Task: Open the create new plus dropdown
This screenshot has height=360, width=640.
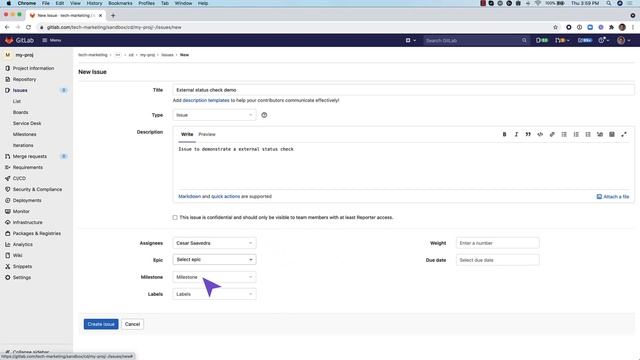Action: click(x=411, y=40)
